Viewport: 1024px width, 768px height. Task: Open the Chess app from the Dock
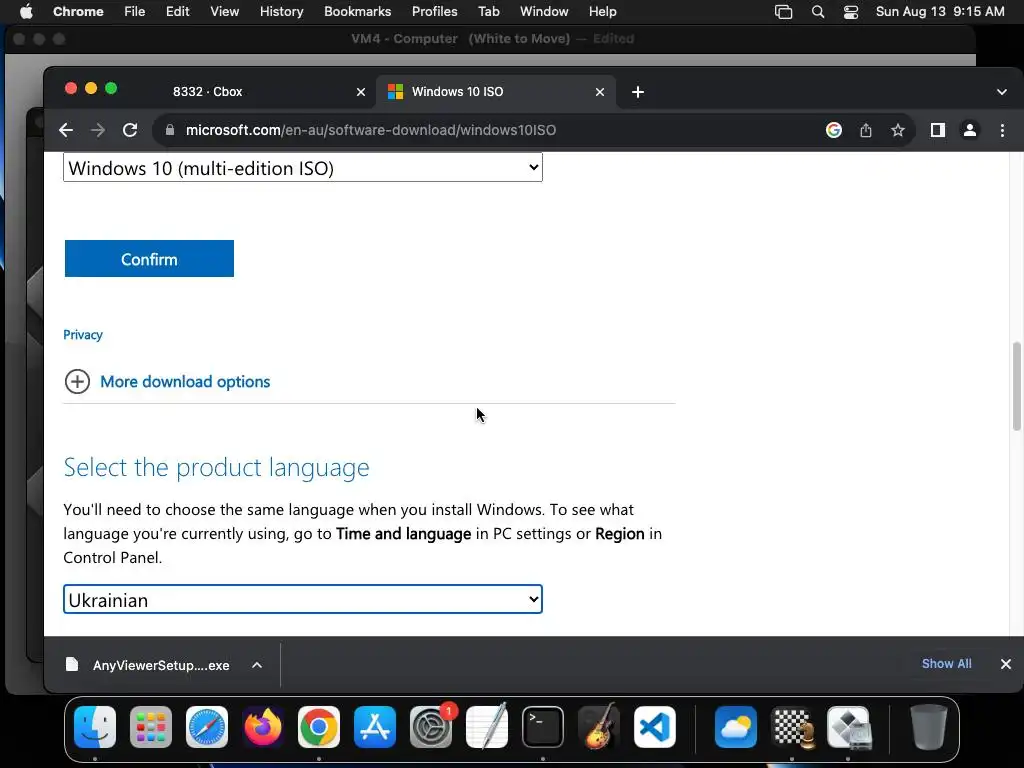(792, 726)
